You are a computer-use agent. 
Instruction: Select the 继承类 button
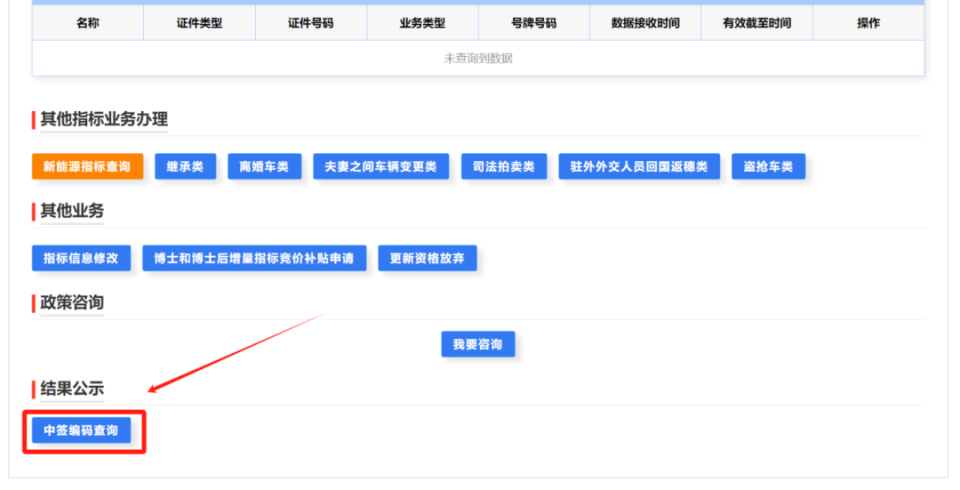[186, 167]
